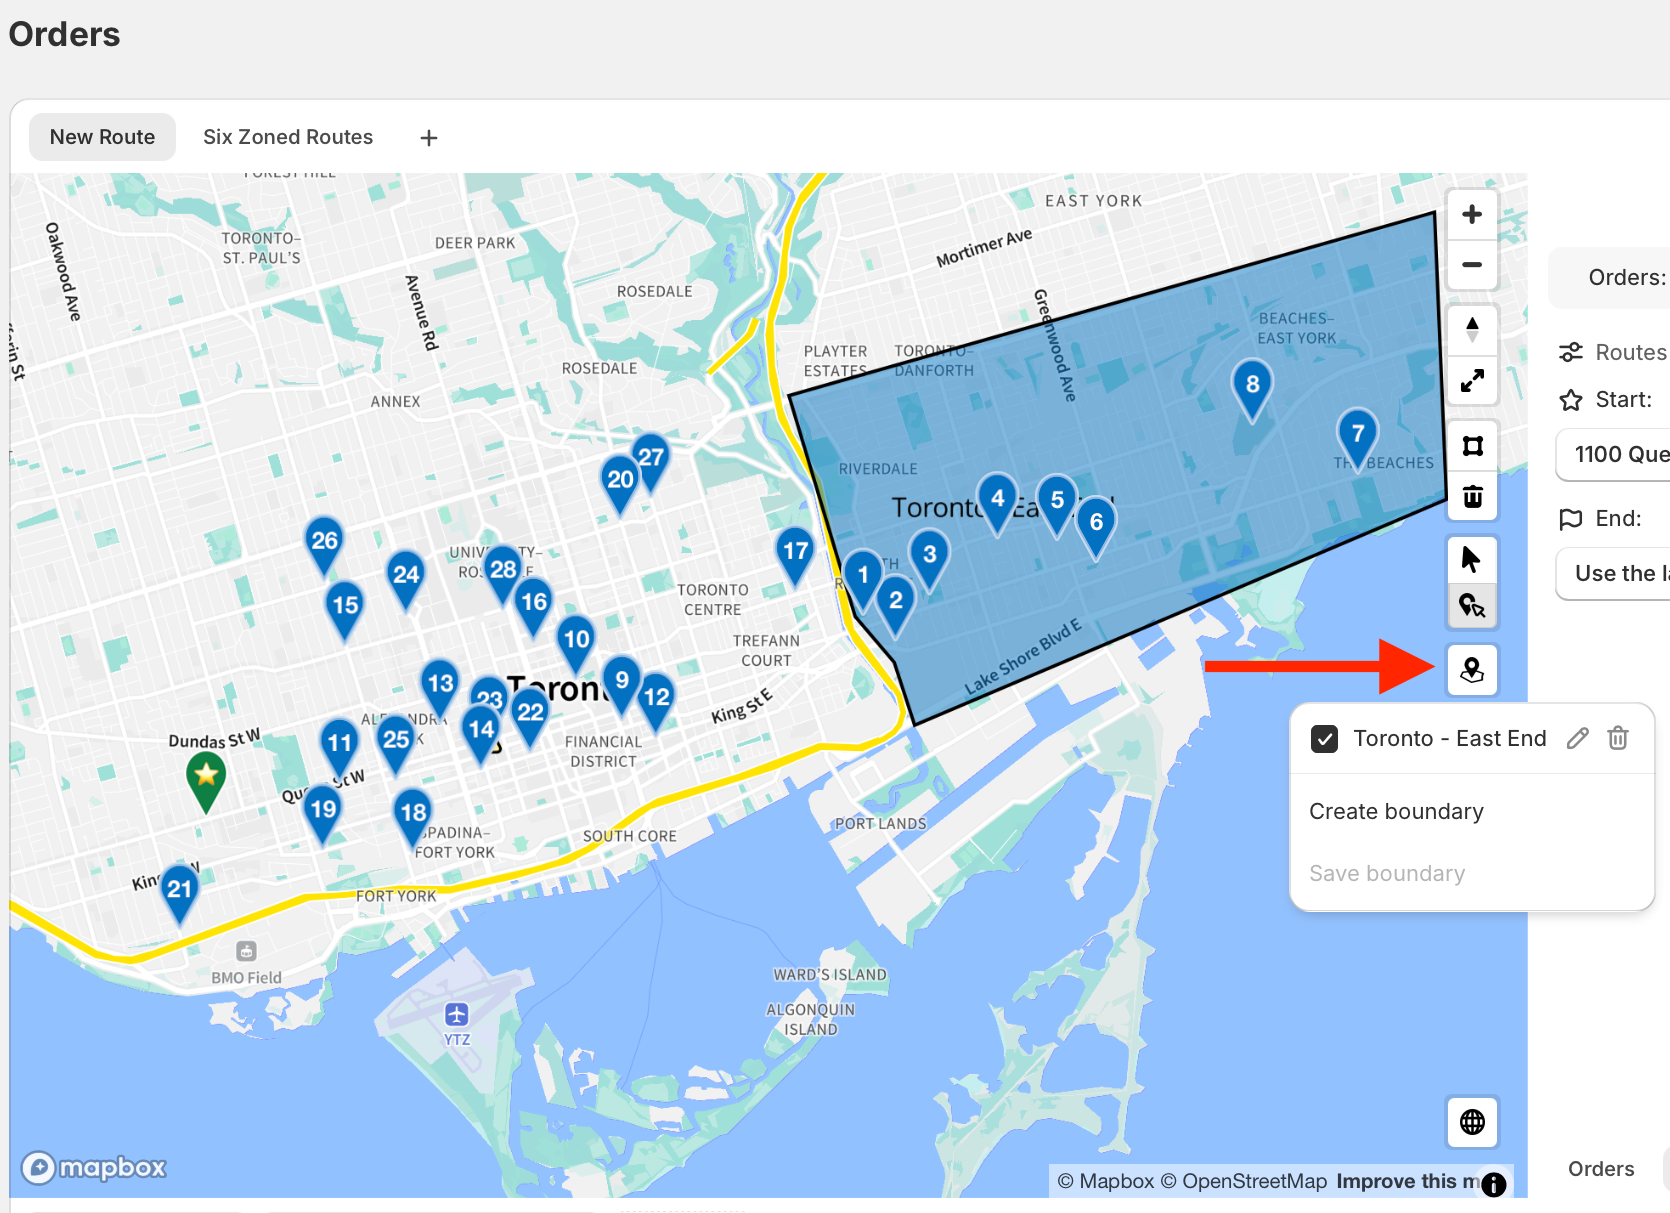
Task: Select map marker number 21
Action: click(180, 894)
